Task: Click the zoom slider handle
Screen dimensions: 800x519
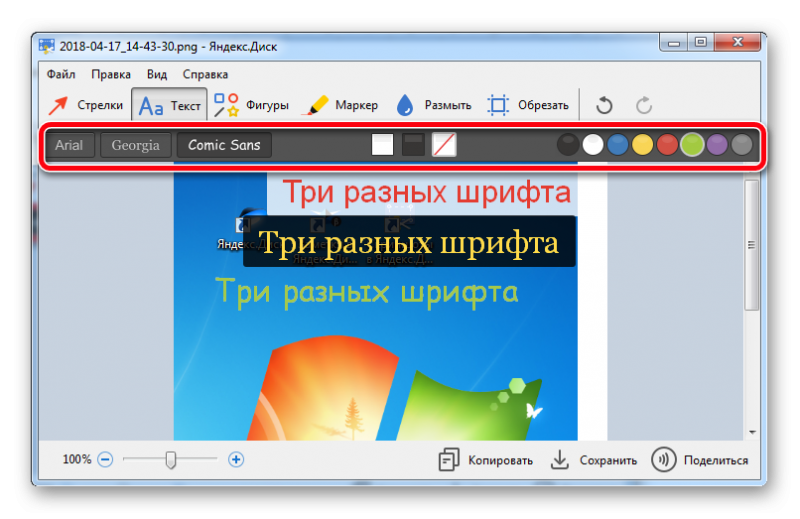Action: [x=171, y=460]
